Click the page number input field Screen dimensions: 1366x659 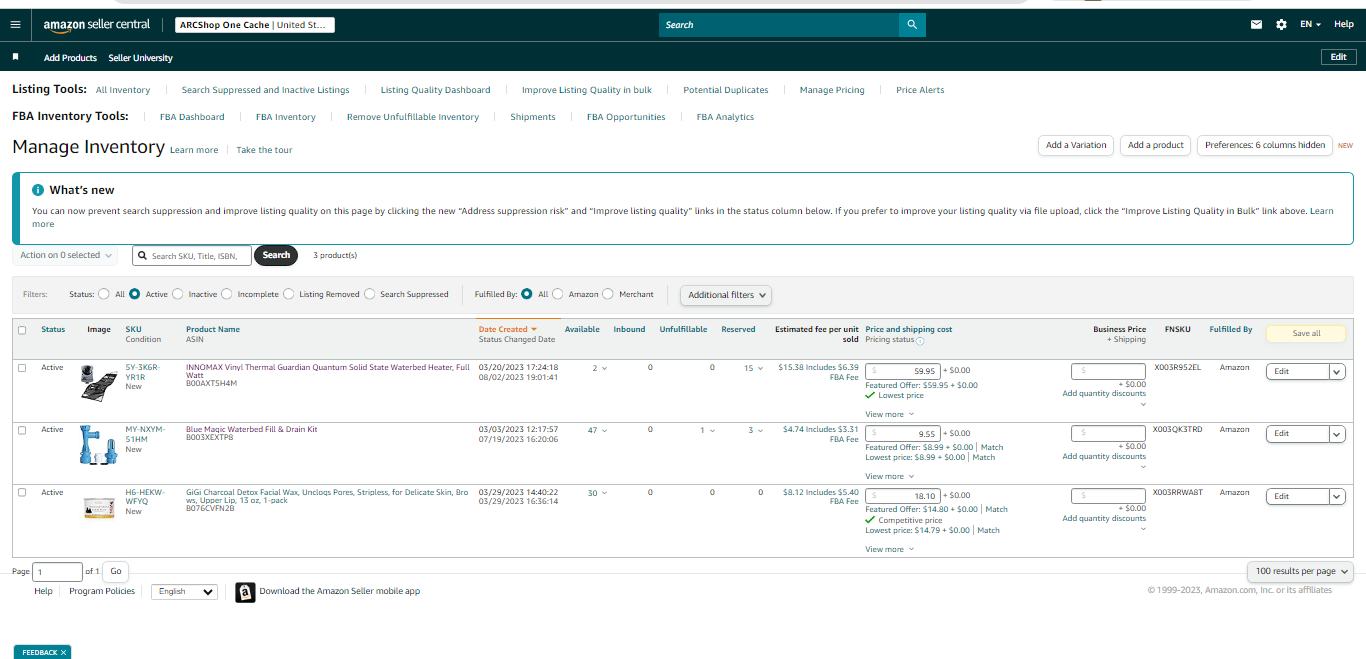tap(58, 572)
